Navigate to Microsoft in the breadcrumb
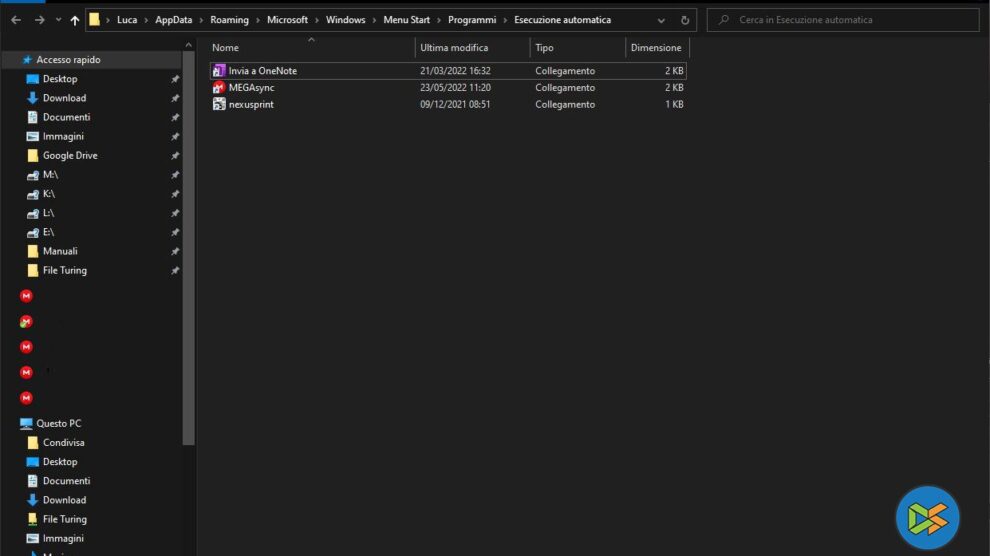 pyautogui.click(x=287, y=20)
